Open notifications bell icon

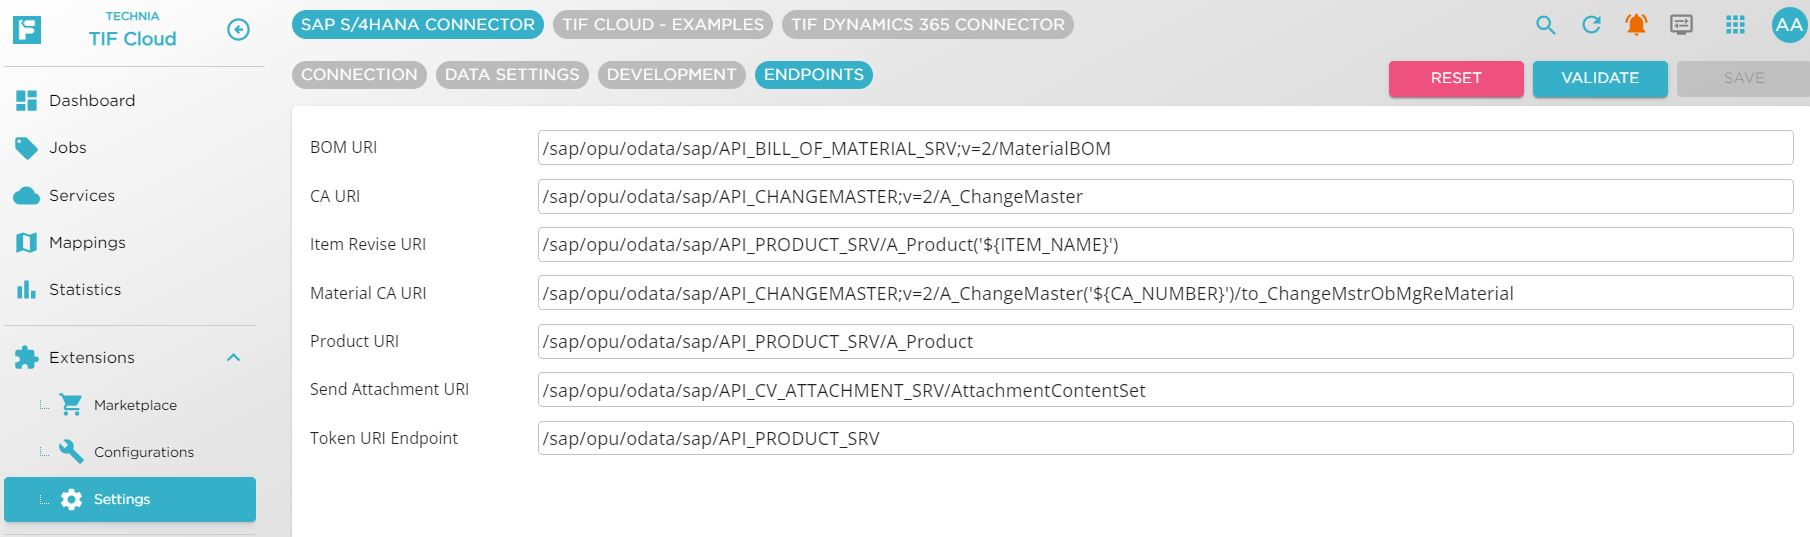pyautogui.click(x=1636, y=25)
